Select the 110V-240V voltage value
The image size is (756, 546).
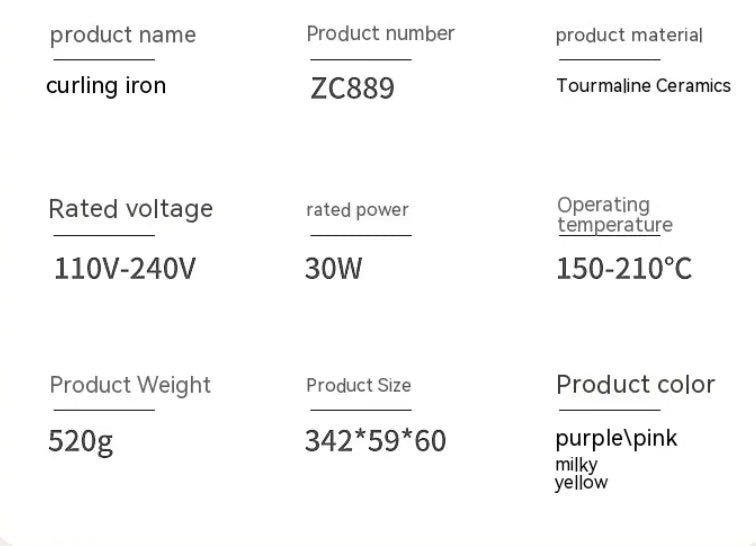125,269
